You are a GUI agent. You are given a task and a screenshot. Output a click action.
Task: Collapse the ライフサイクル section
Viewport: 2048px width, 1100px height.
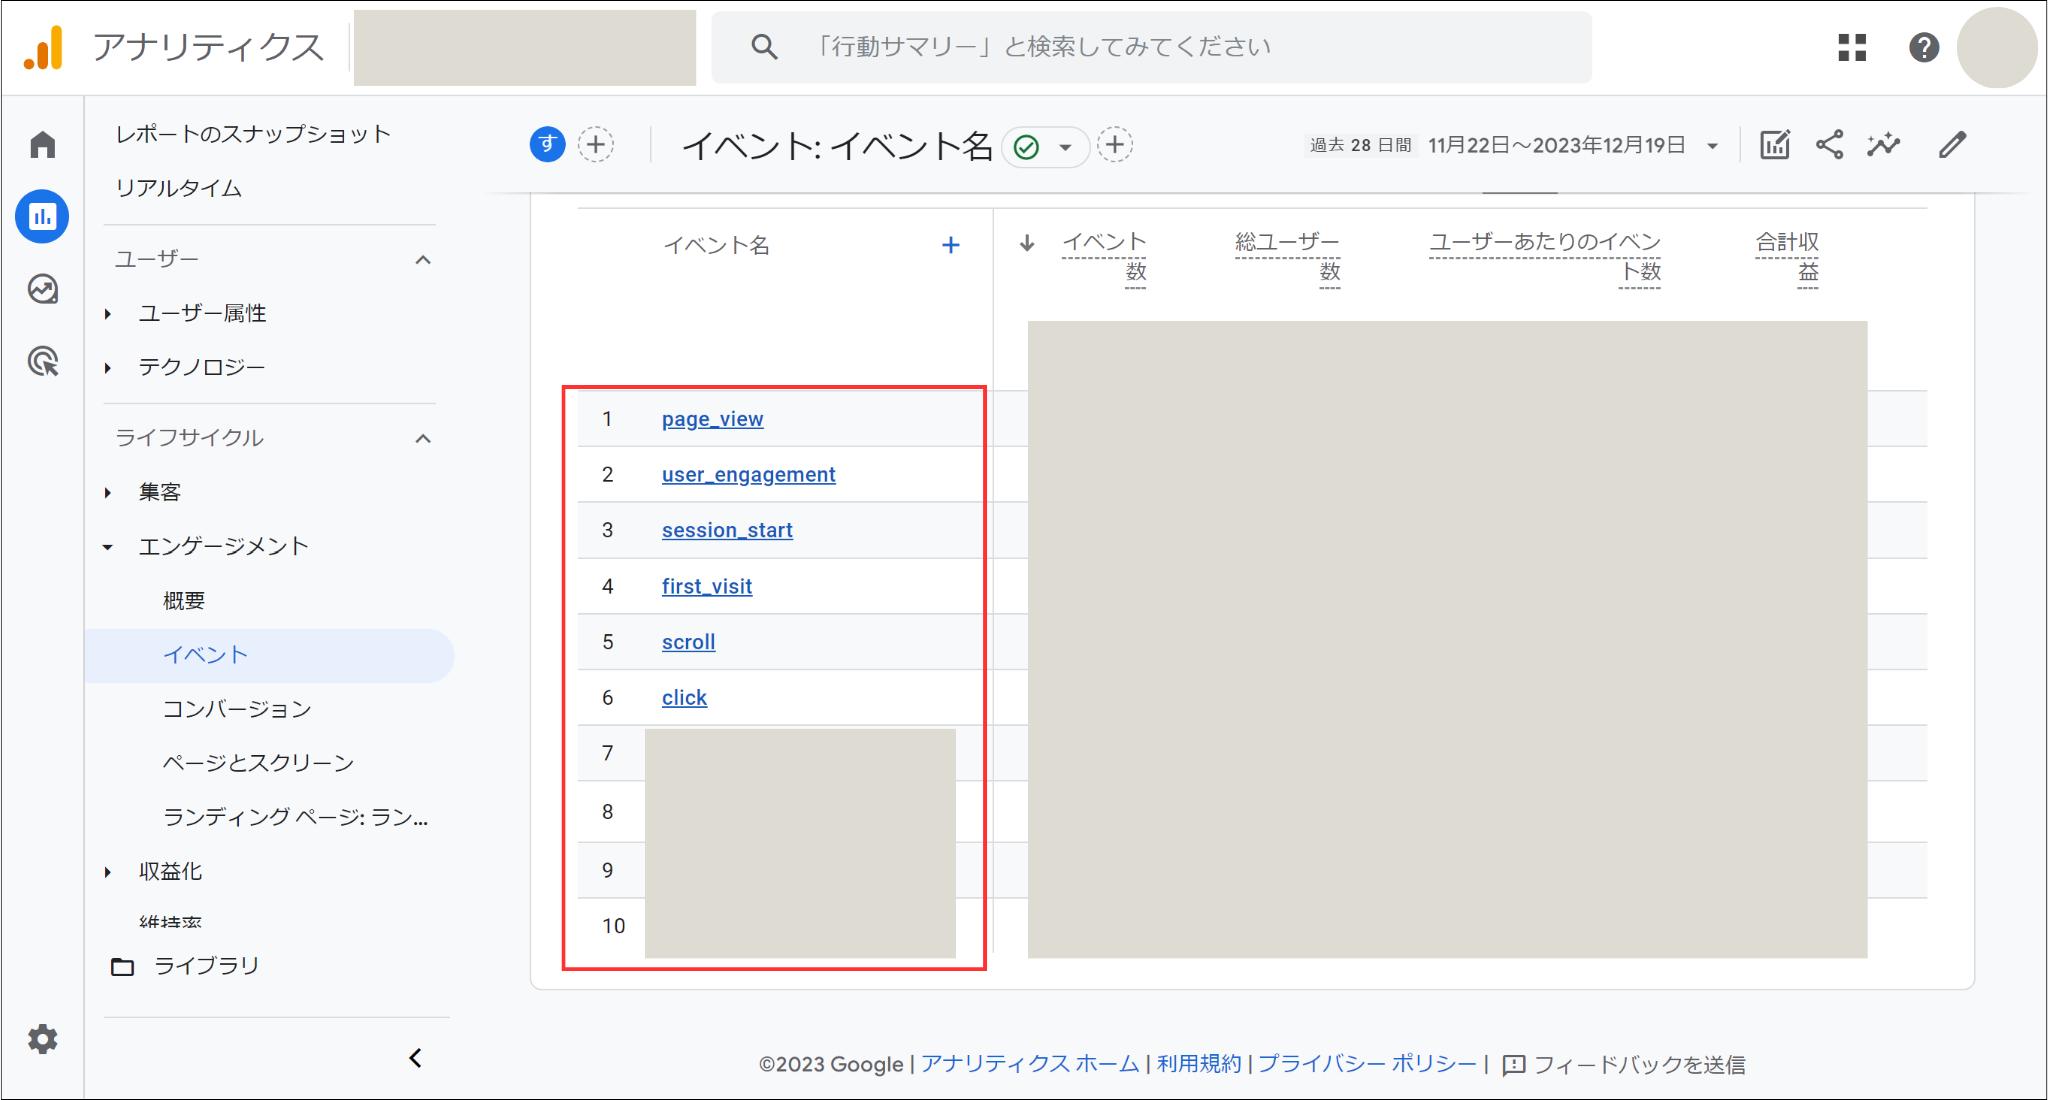click(423, 439)
